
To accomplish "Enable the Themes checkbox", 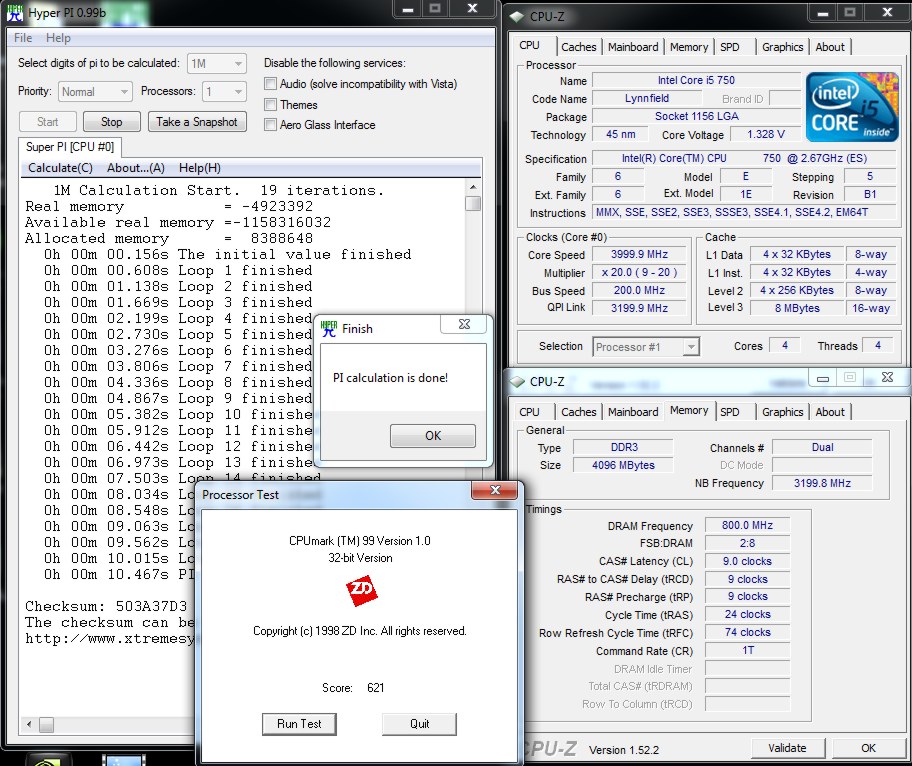I will click(270, 105).
